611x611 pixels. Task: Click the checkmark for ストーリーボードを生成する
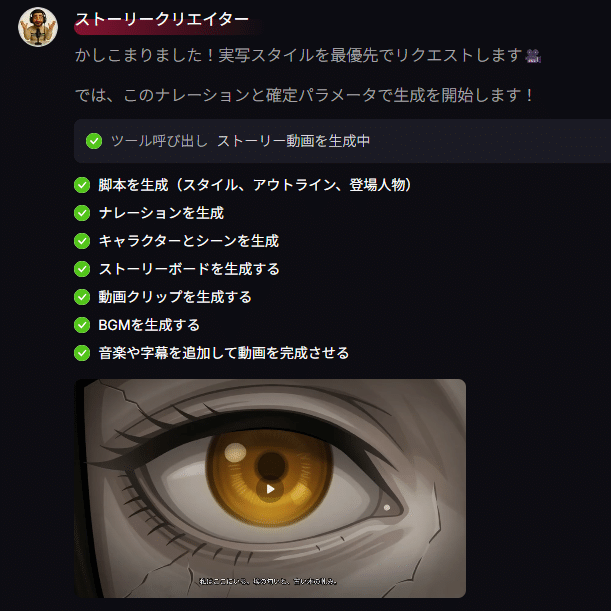[x=82, y=269]
